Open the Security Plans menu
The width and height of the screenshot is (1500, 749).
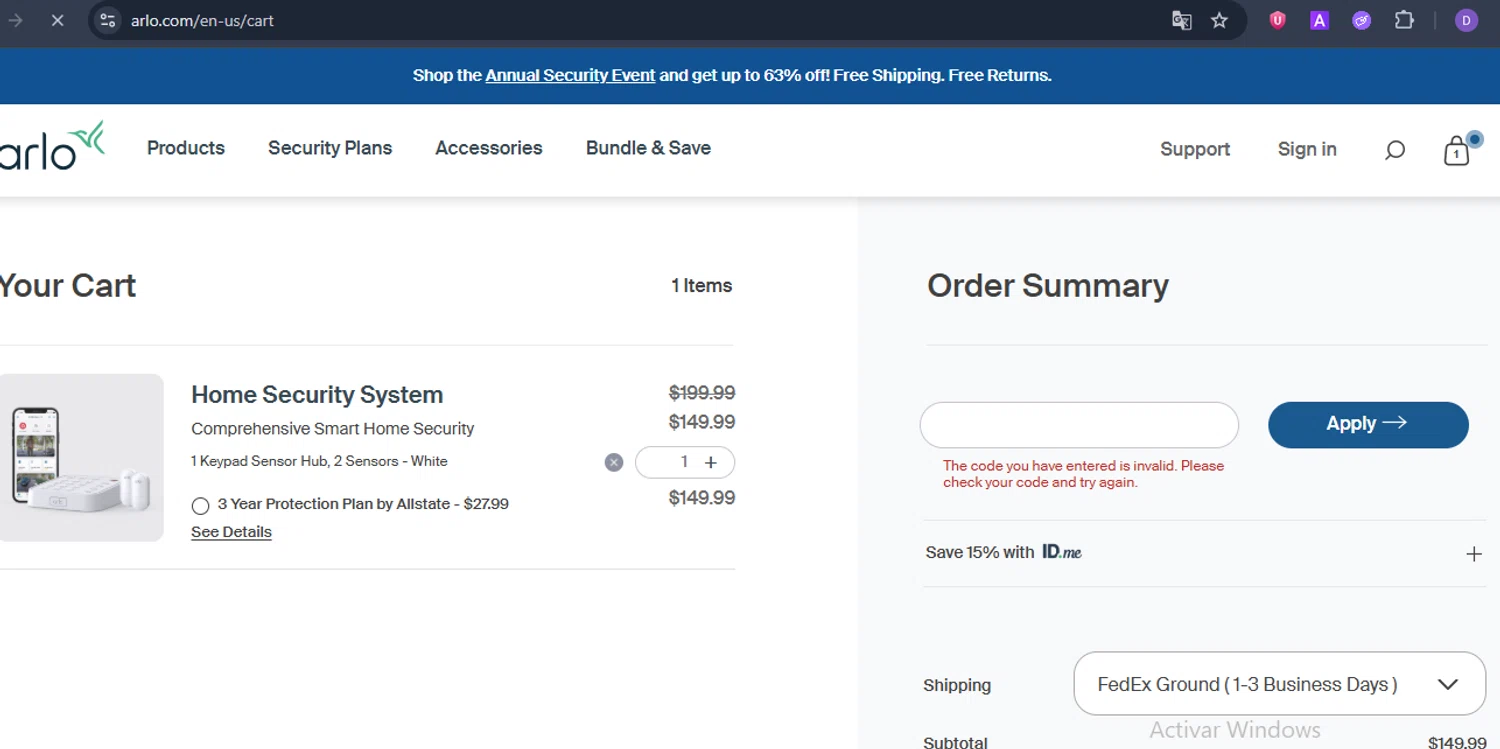(330, 148)
